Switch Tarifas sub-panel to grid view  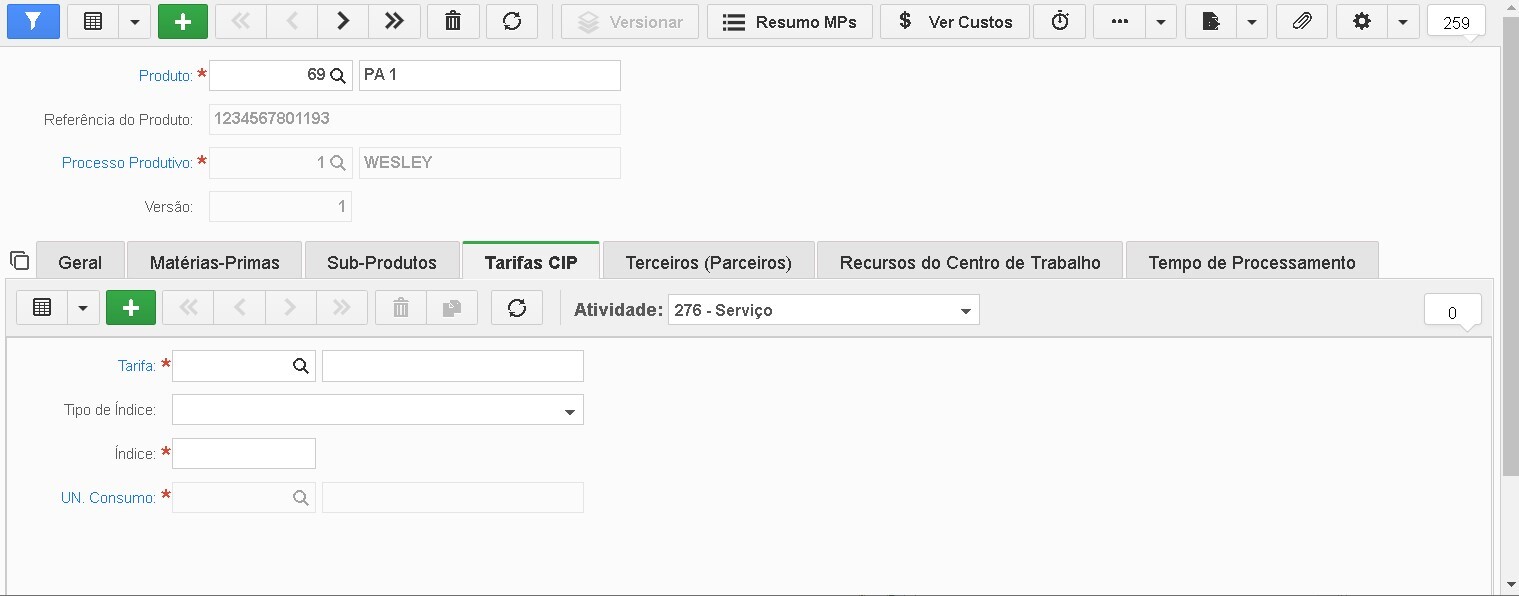tap(42, 308)
